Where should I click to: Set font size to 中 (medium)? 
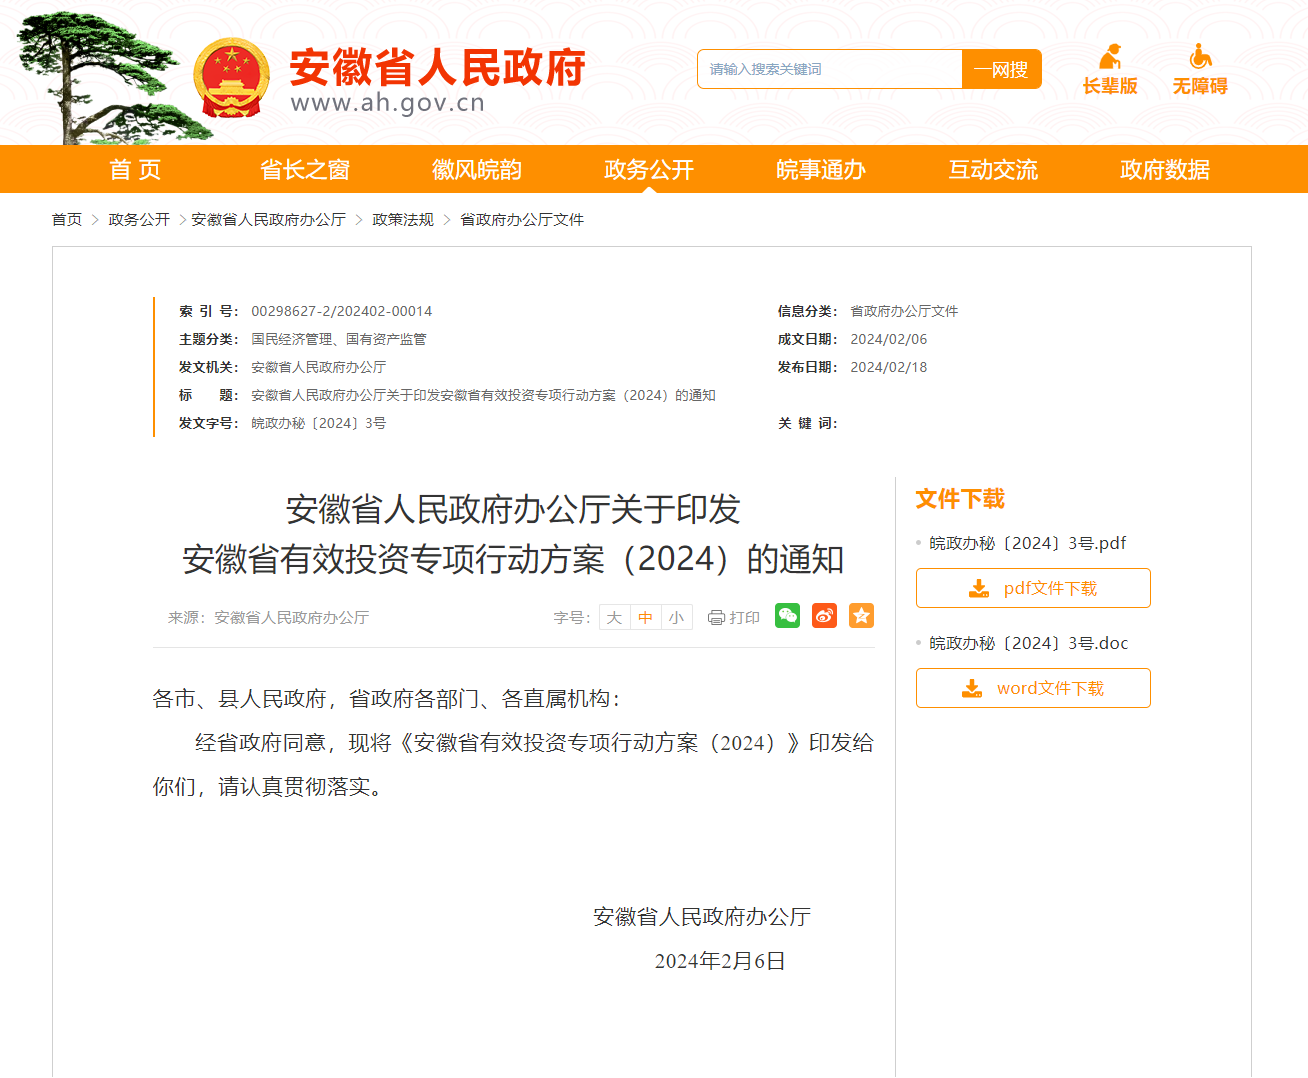click(x=645, y=618)
